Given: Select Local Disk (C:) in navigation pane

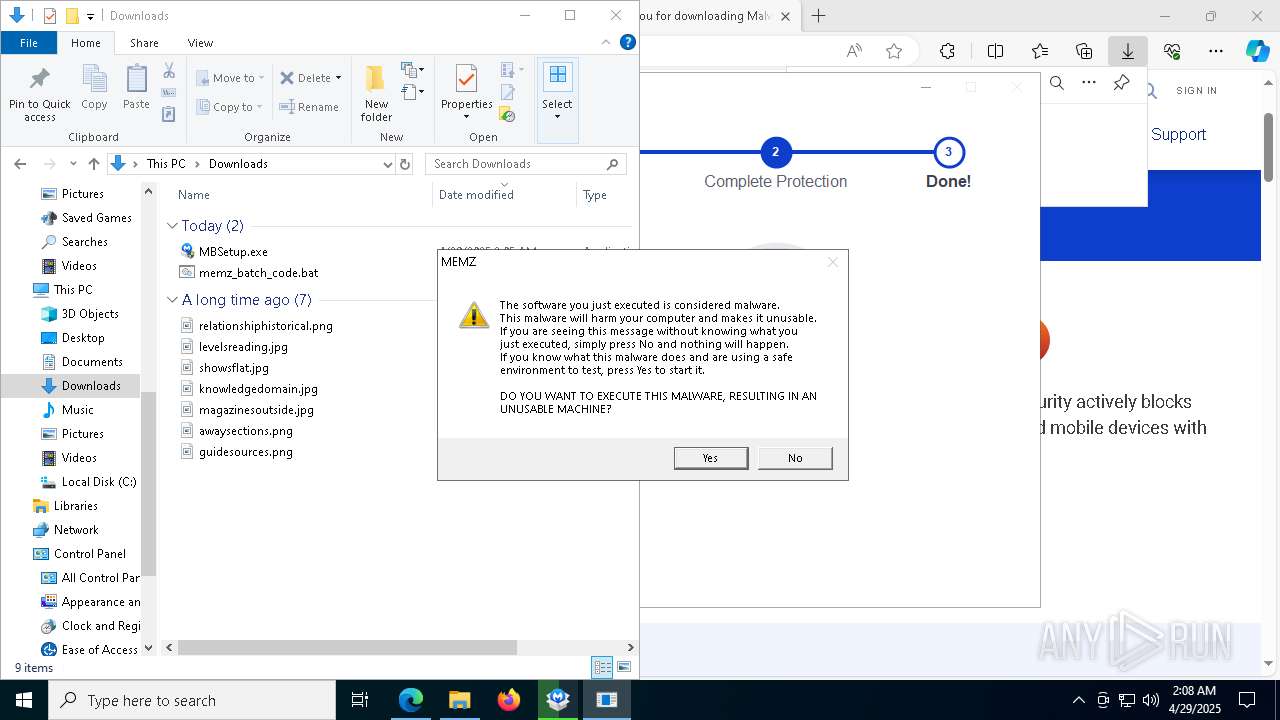Looking at the screenshot, I should 98,482.
